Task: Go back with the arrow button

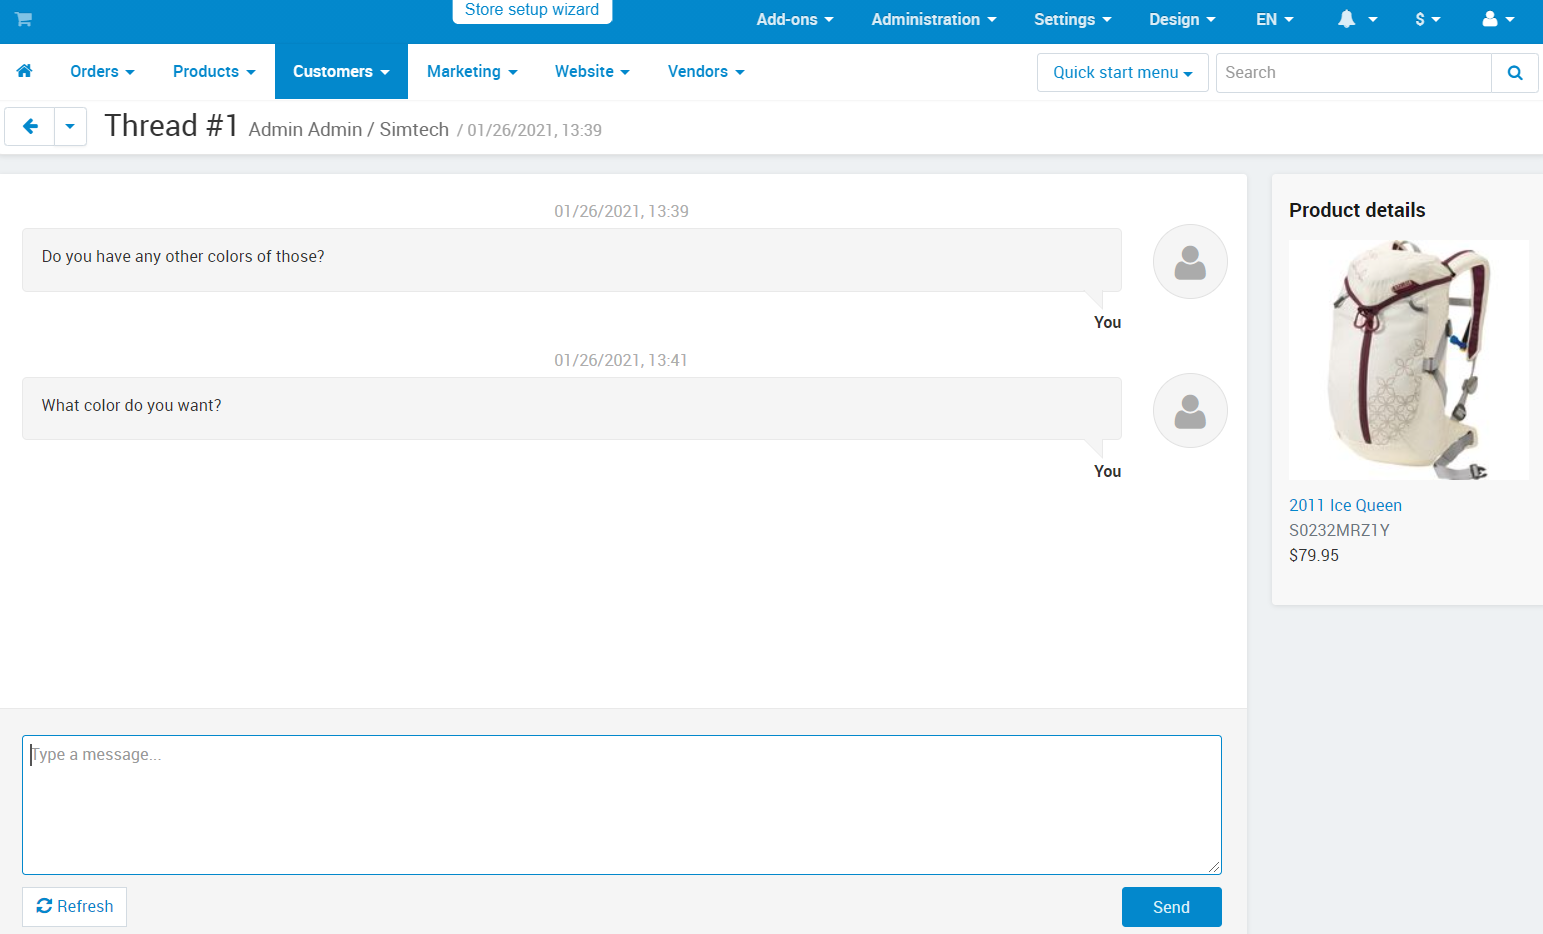Action: [30, 127]
